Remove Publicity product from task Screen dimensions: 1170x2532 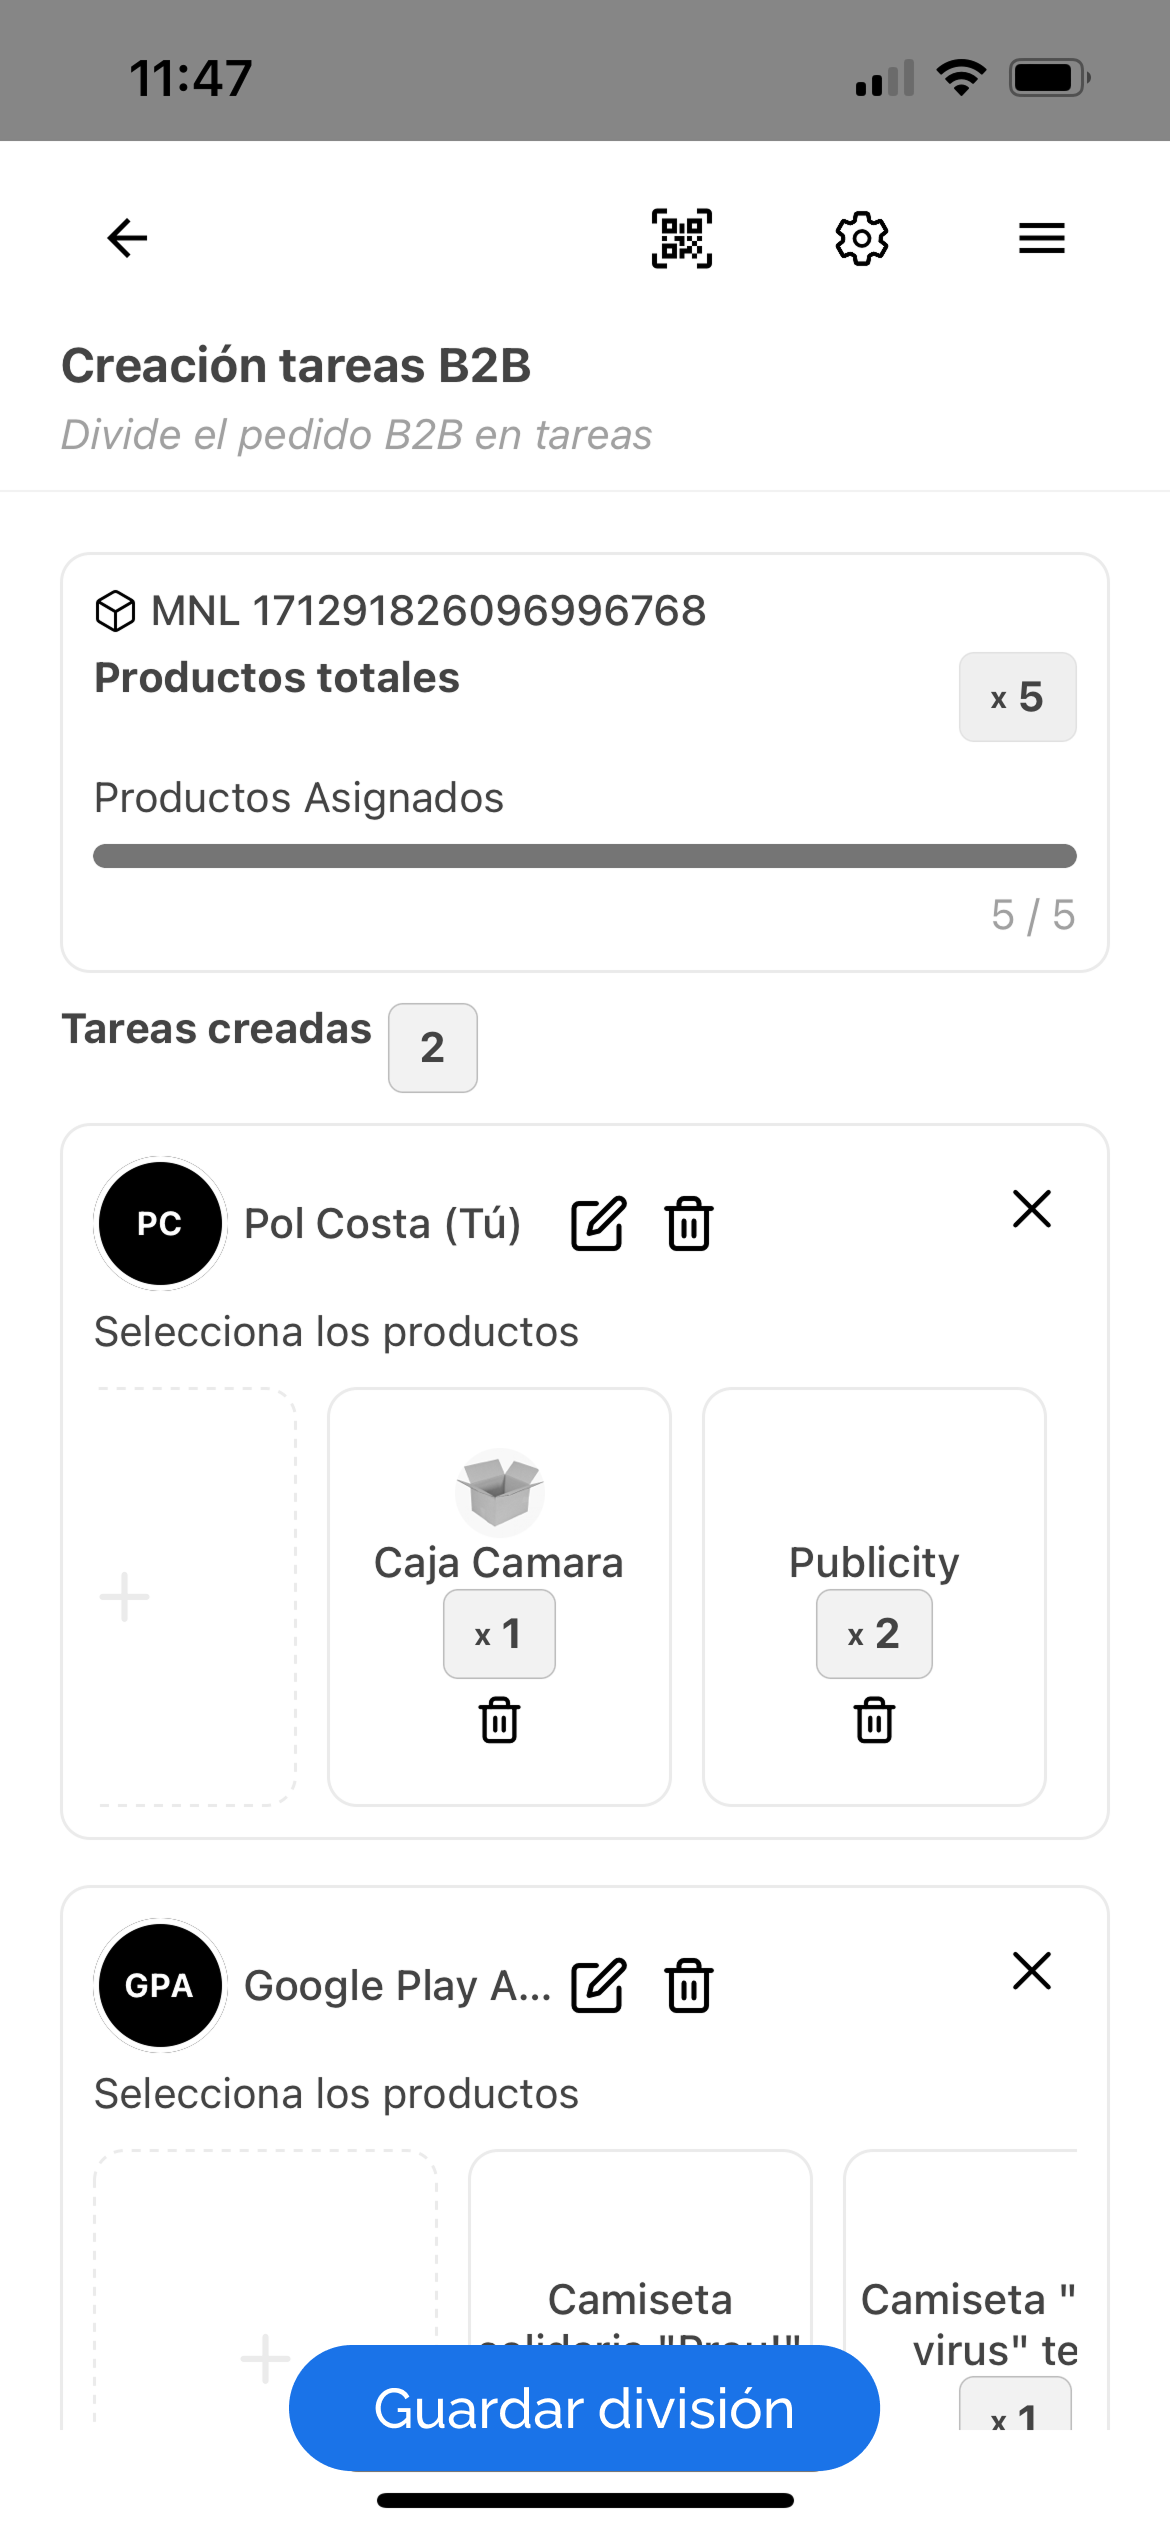coord(874,1720)
